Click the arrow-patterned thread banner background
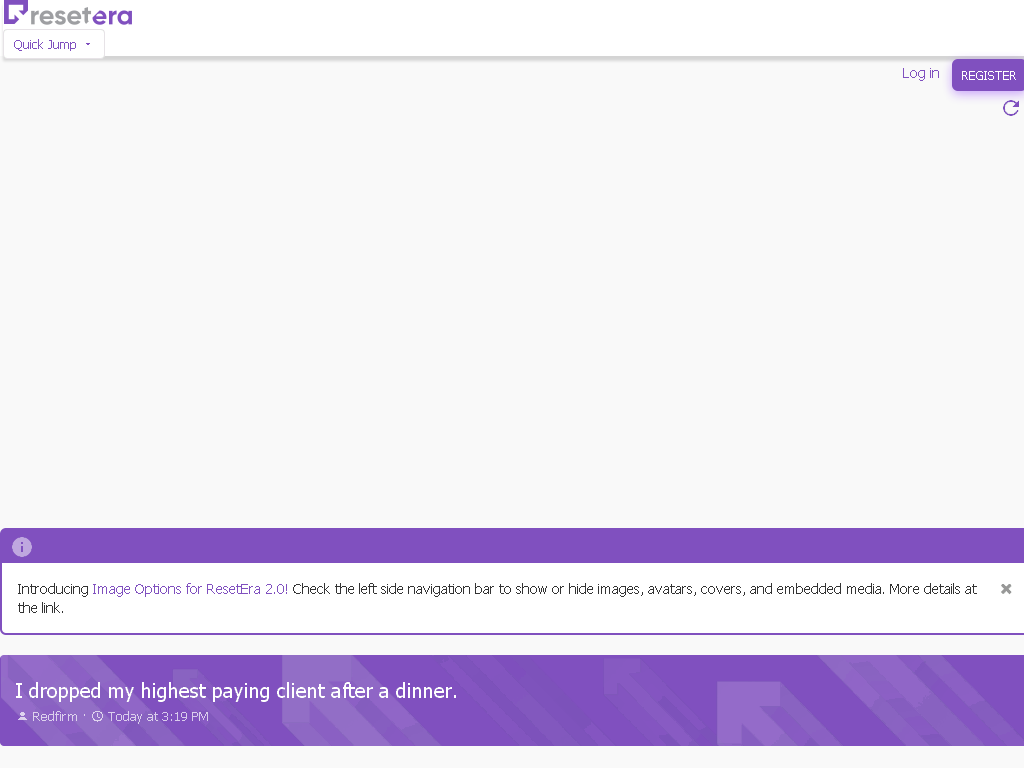Screen dimensions: 1024x768 [718, 700]
